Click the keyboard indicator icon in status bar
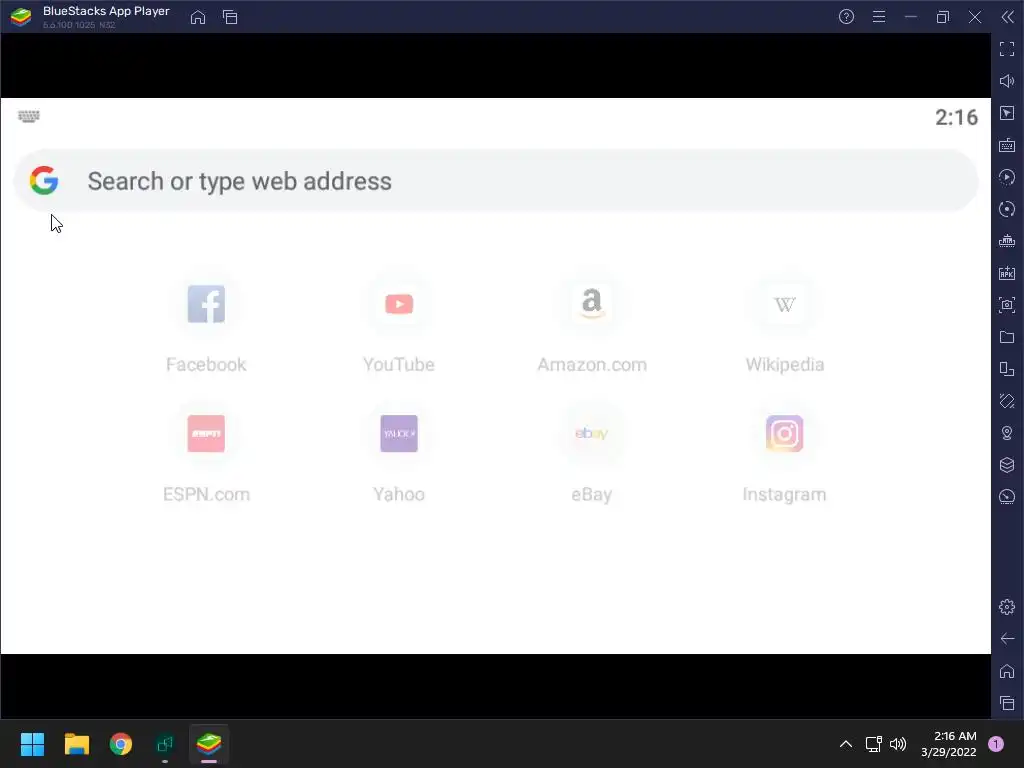This screenshot has width=1024, height=768. (29, 116)
